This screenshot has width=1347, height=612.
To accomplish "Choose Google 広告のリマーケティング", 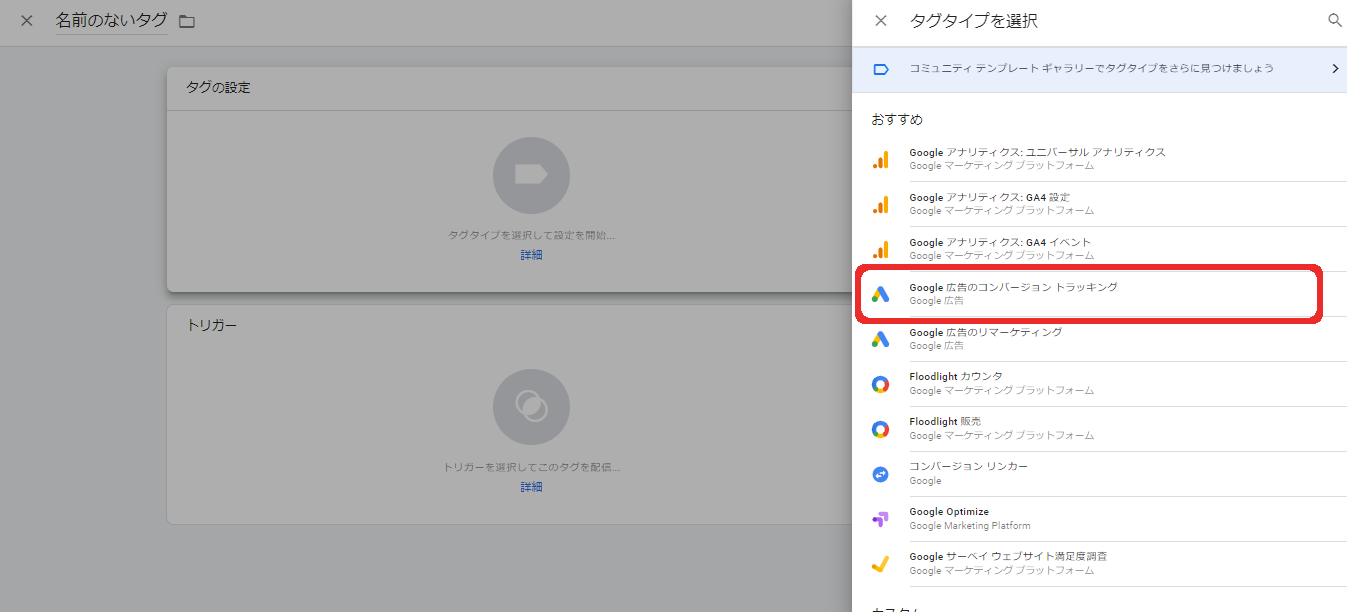I will [x=985, y=332].
